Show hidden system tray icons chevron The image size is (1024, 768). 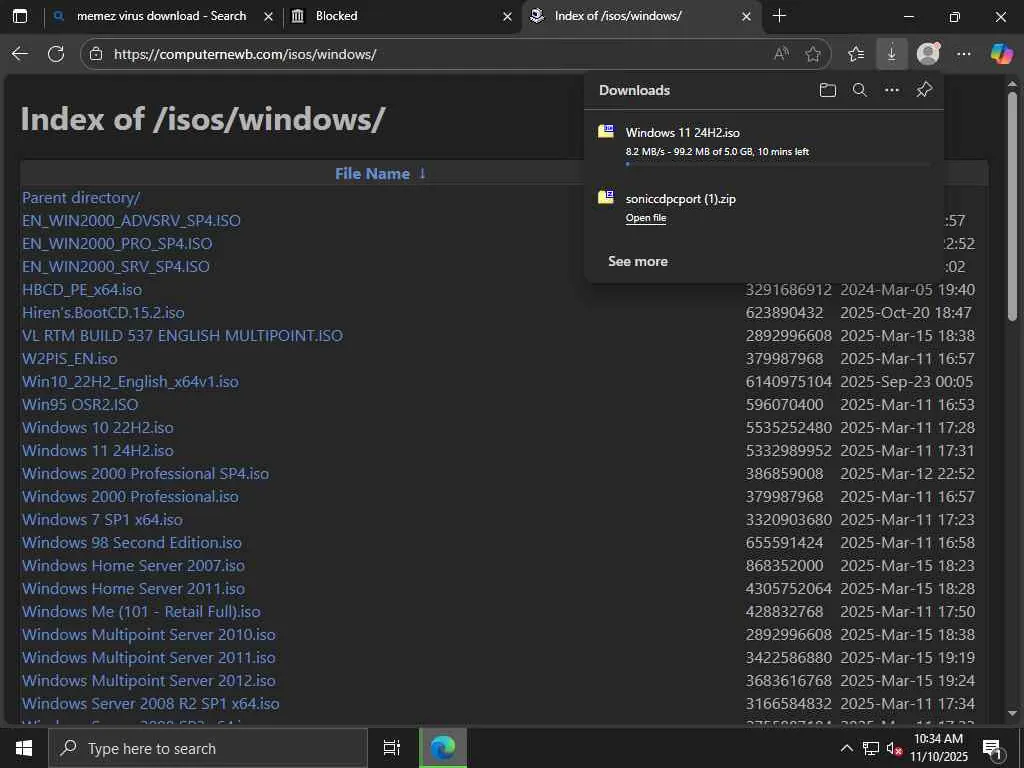846,748
